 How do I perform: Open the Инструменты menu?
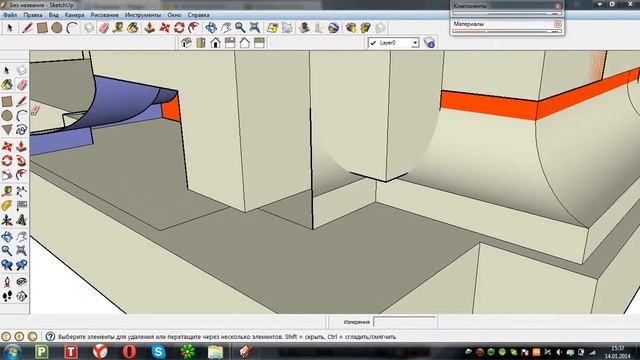[143, 15]
